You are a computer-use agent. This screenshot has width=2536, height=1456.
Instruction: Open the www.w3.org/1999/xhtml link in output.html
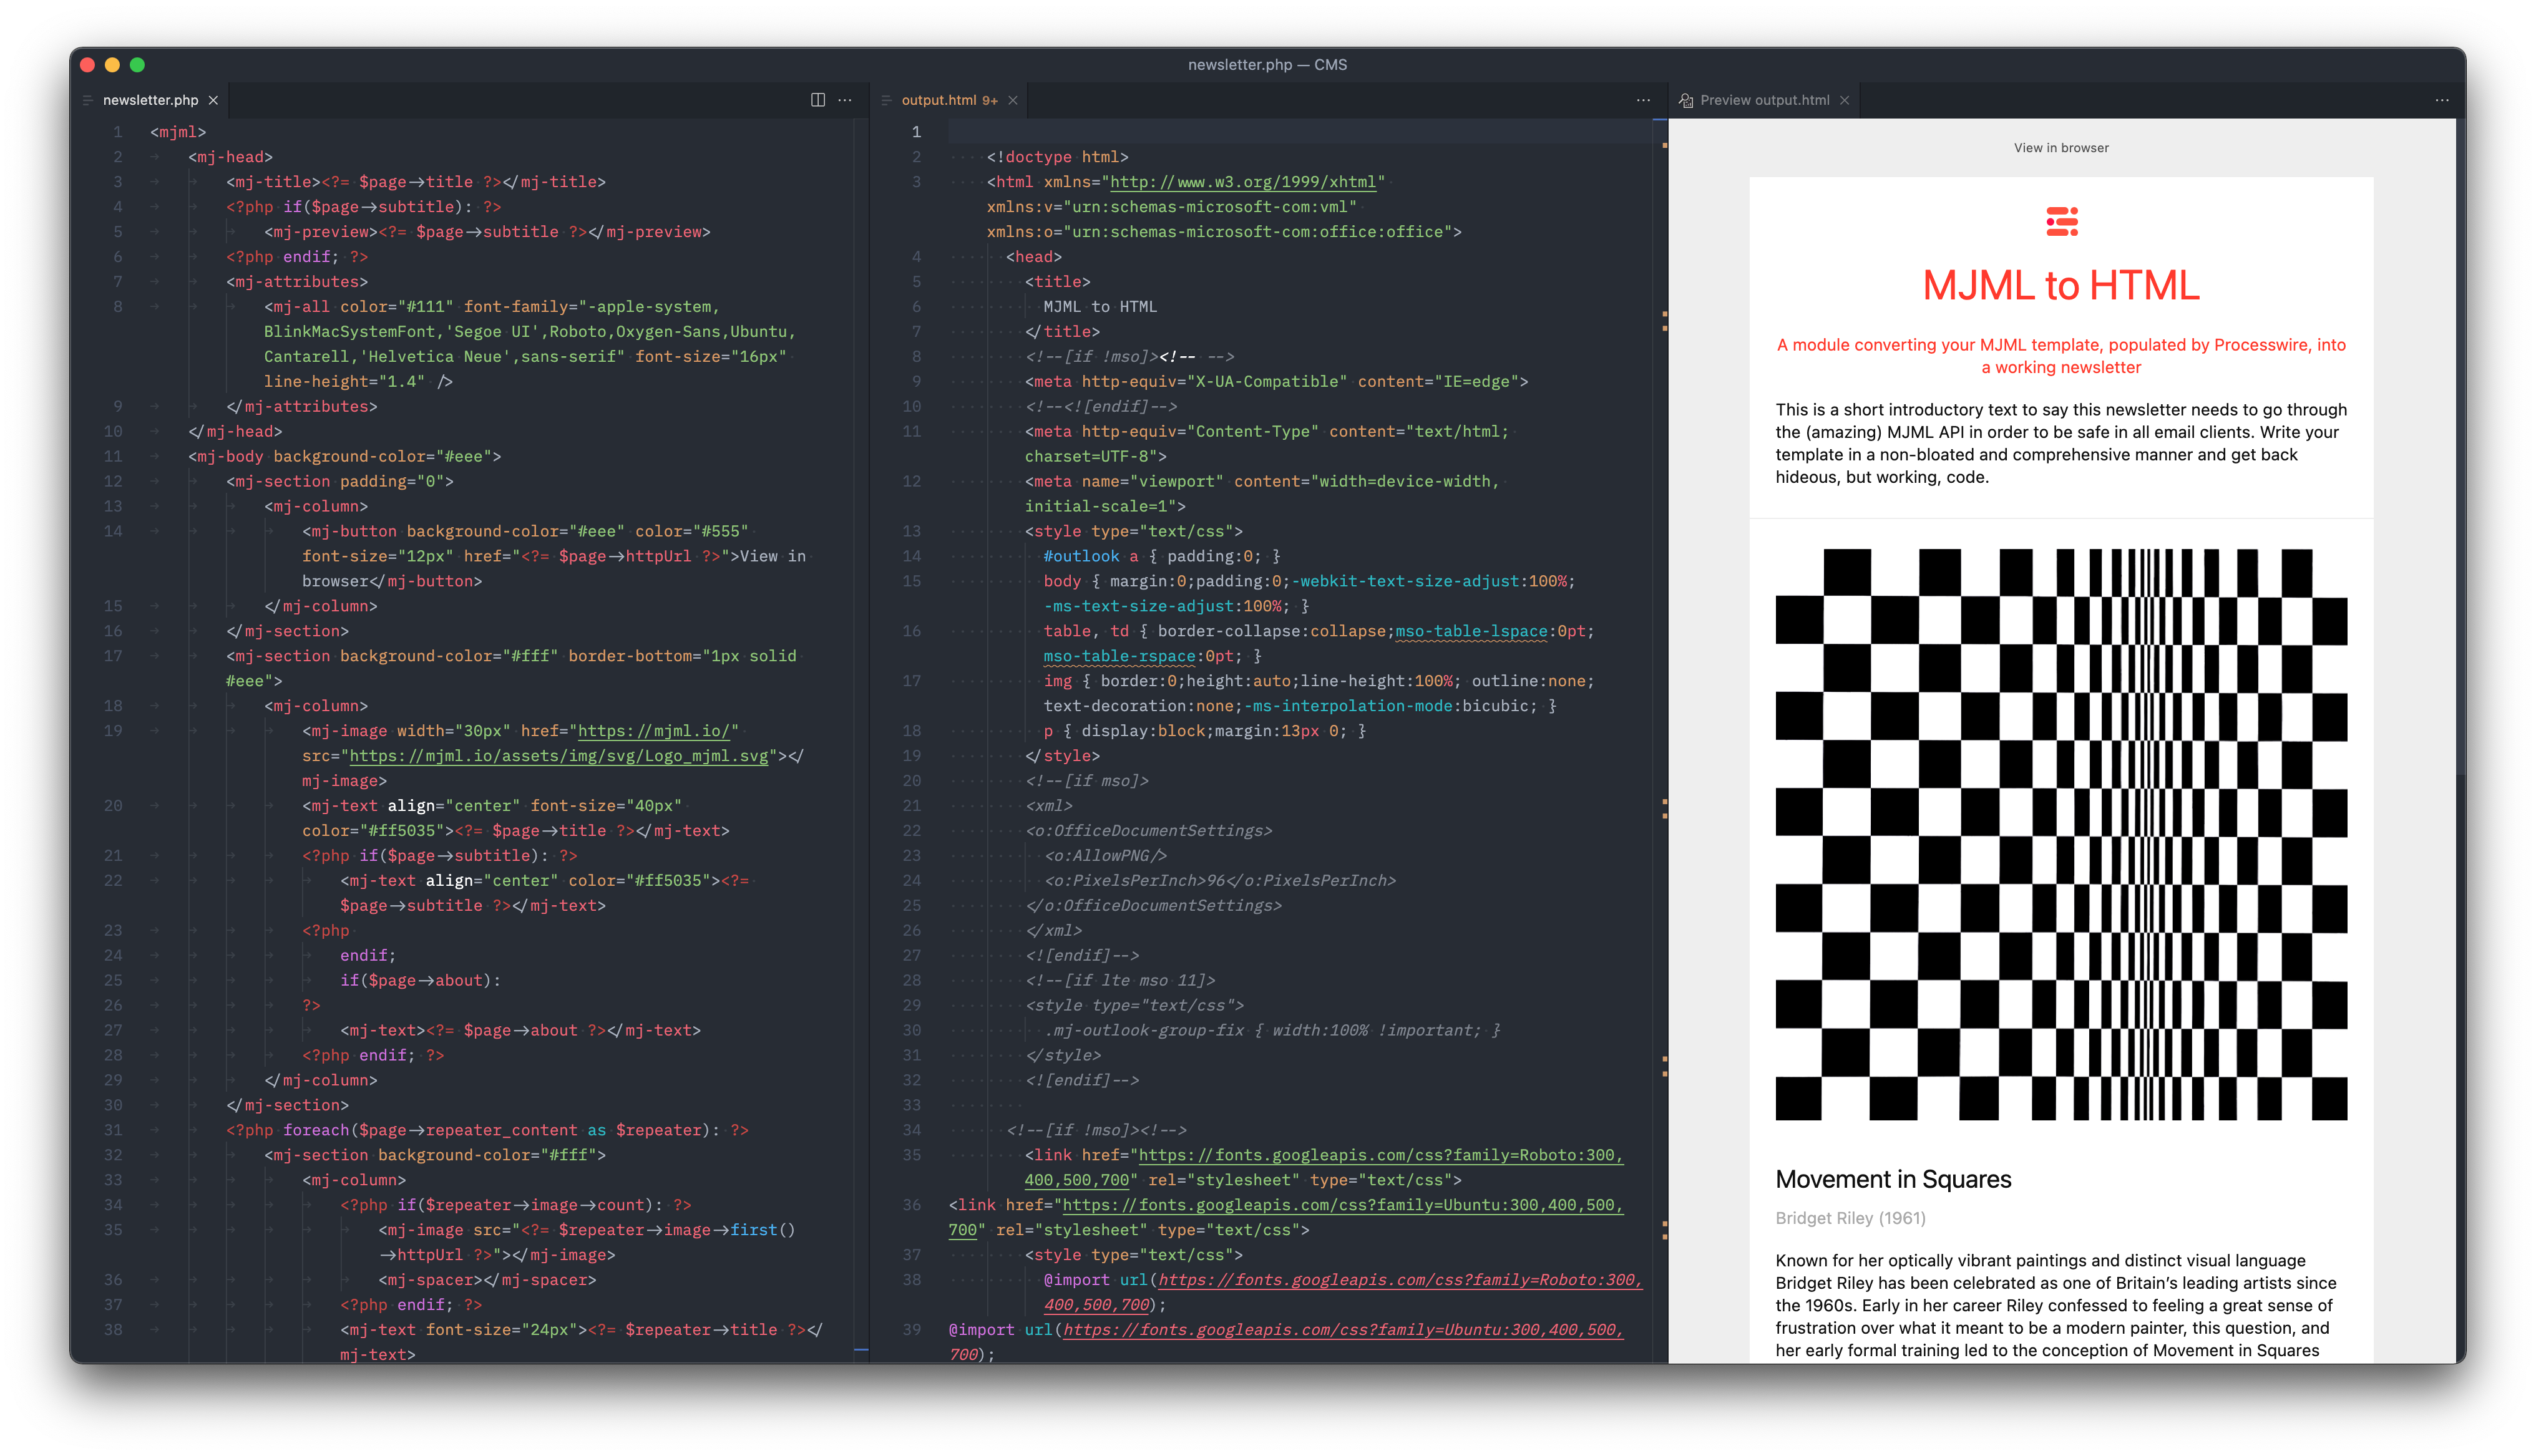pyautogui.click(x=1243, y=182)
